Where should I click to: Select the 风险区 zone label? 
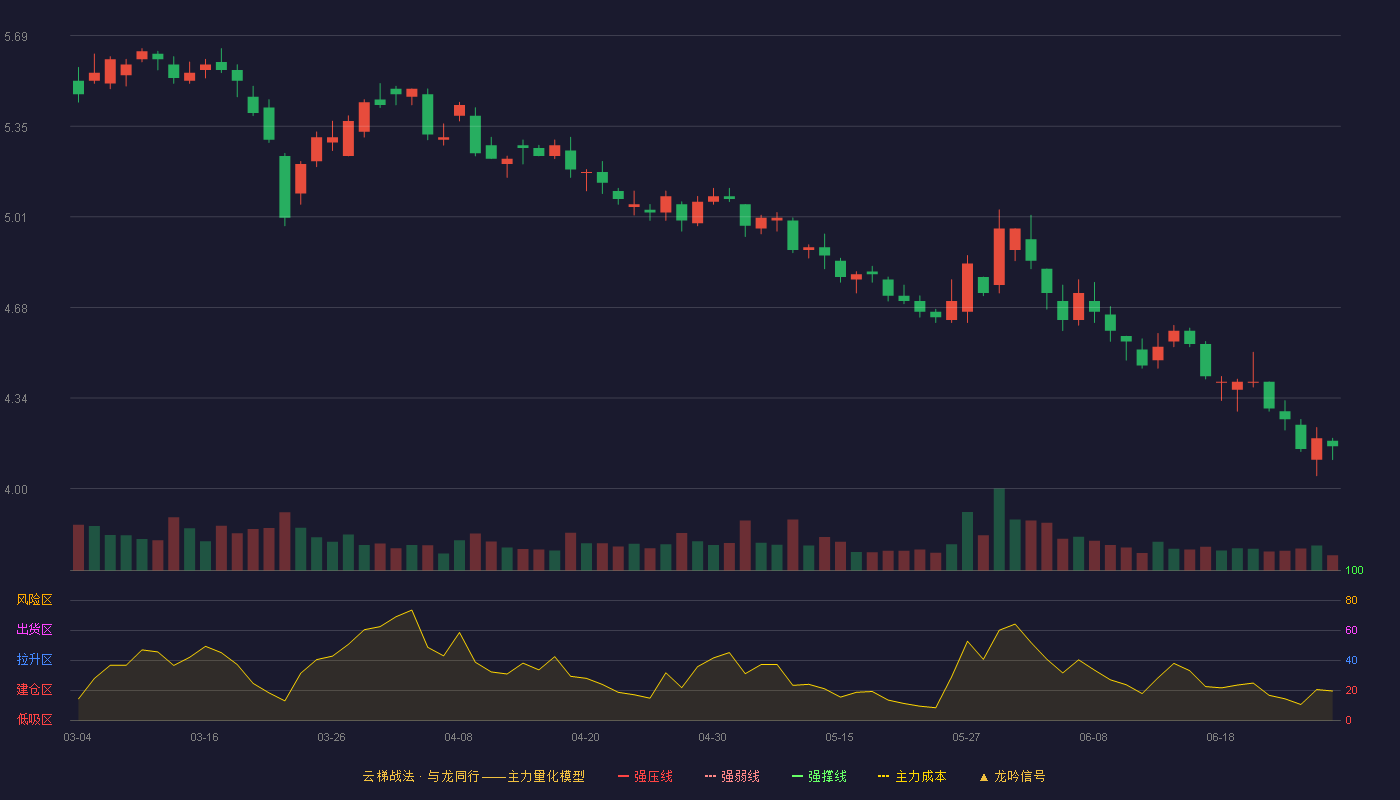34,600
